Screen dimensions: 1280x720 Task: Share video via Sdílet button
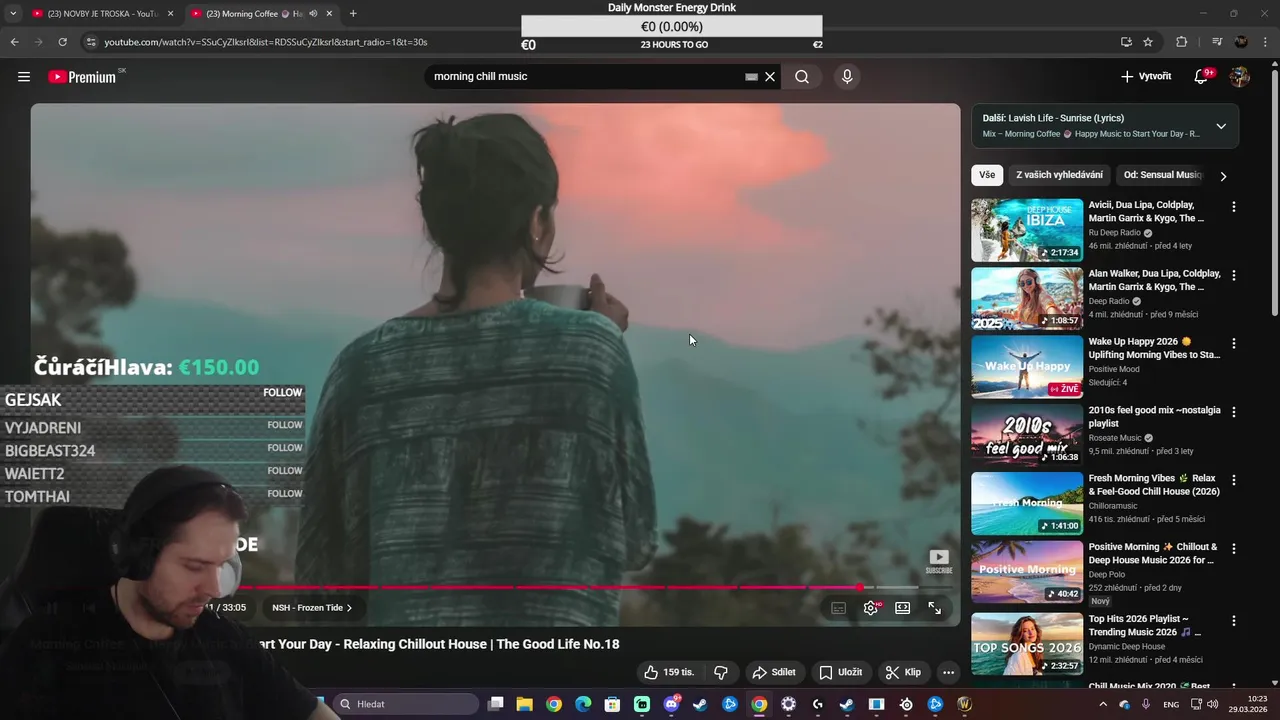tap(775, 672)
